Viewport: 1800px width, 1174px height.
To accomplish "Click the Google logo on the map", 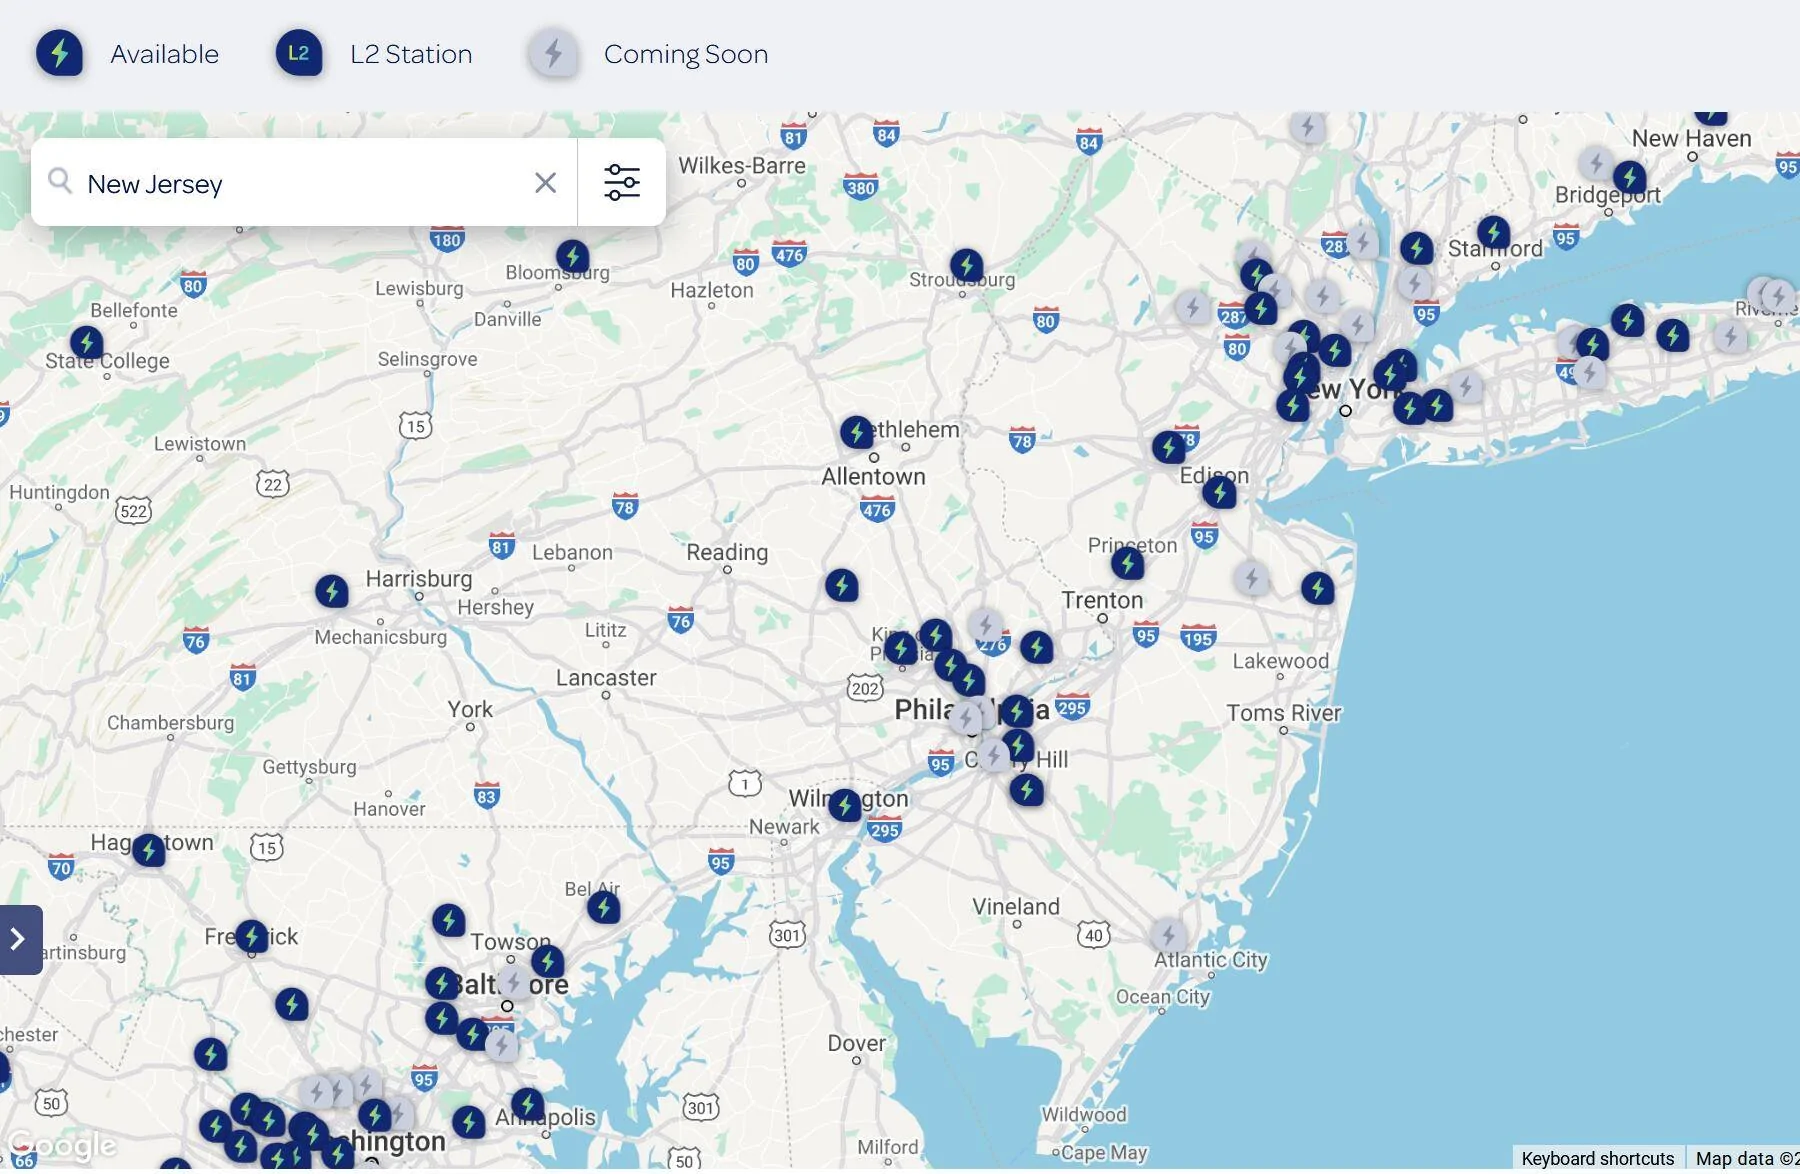I will [62, 1146].
